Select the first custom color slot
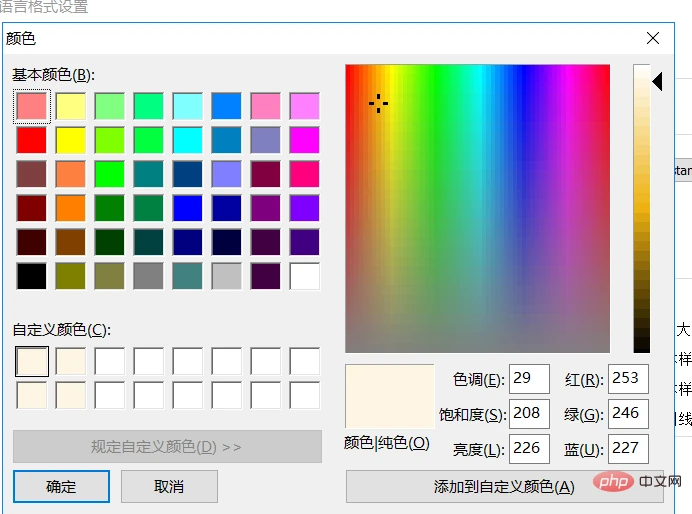 coord(31,361)
